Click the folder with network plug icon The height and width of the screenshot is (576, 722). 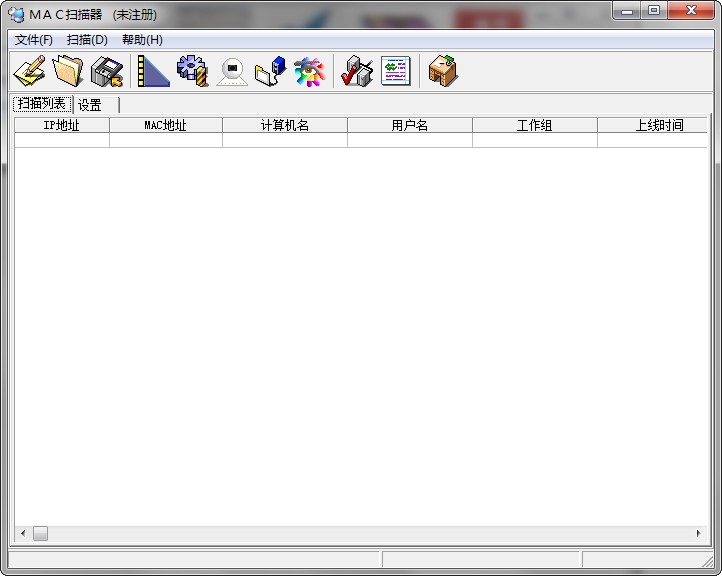(271, 71)
